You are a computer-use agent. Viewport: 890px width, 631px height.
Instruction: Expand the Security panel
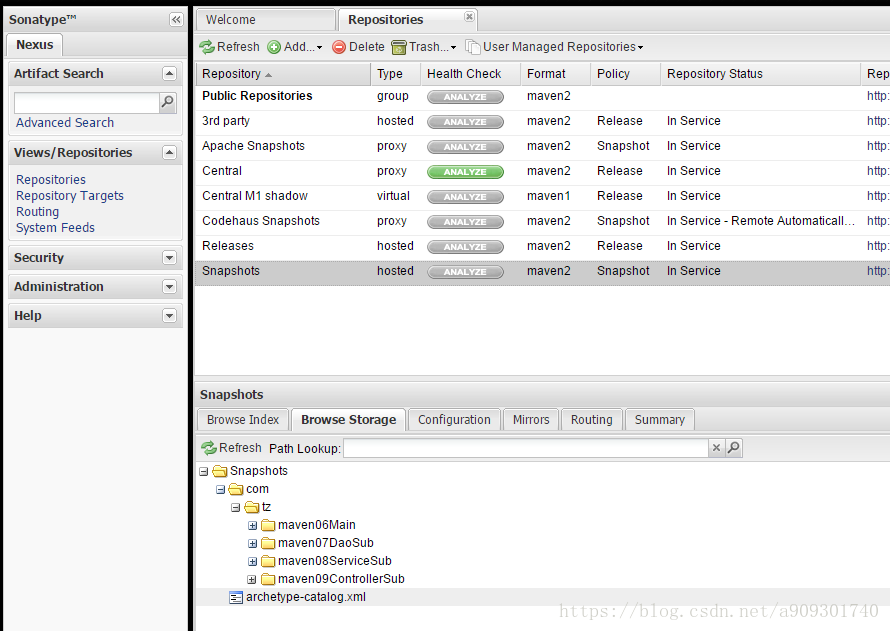point(169,258)
